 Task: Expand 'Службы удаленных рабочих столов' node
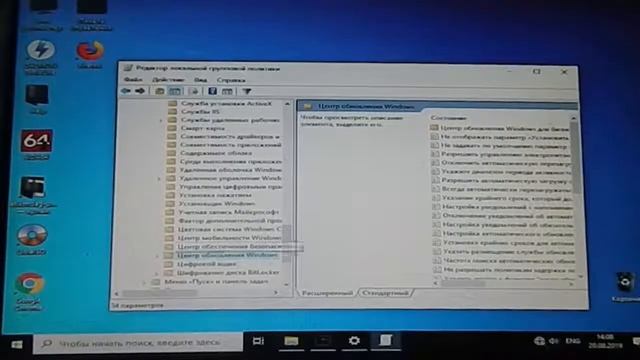[x=160, y=120]
